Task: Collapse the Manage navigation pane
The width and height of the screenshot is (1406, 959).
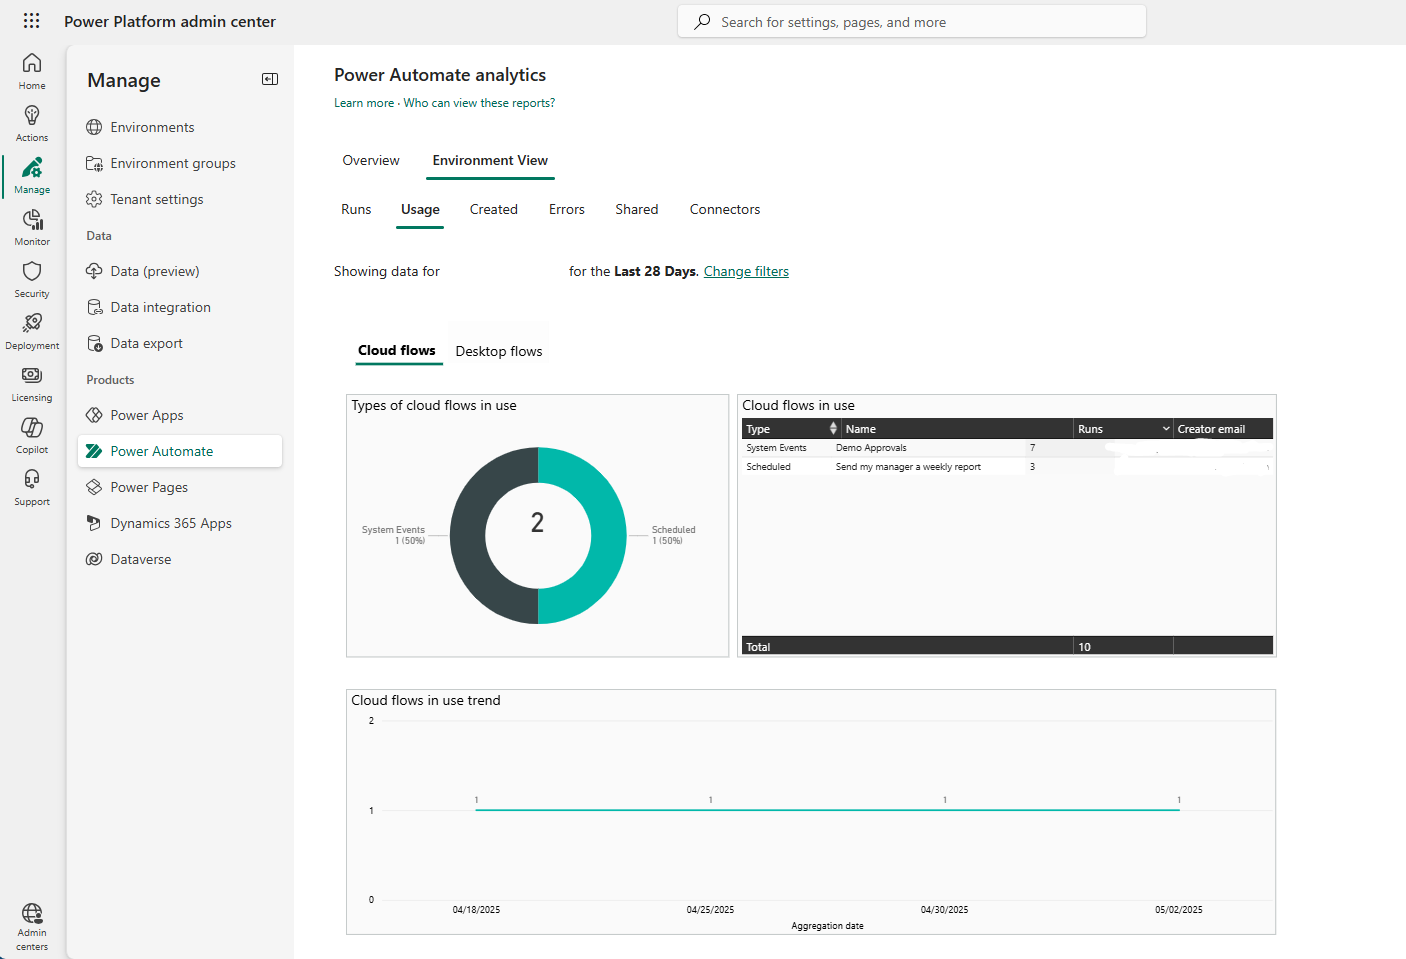Action: (270, 79)
